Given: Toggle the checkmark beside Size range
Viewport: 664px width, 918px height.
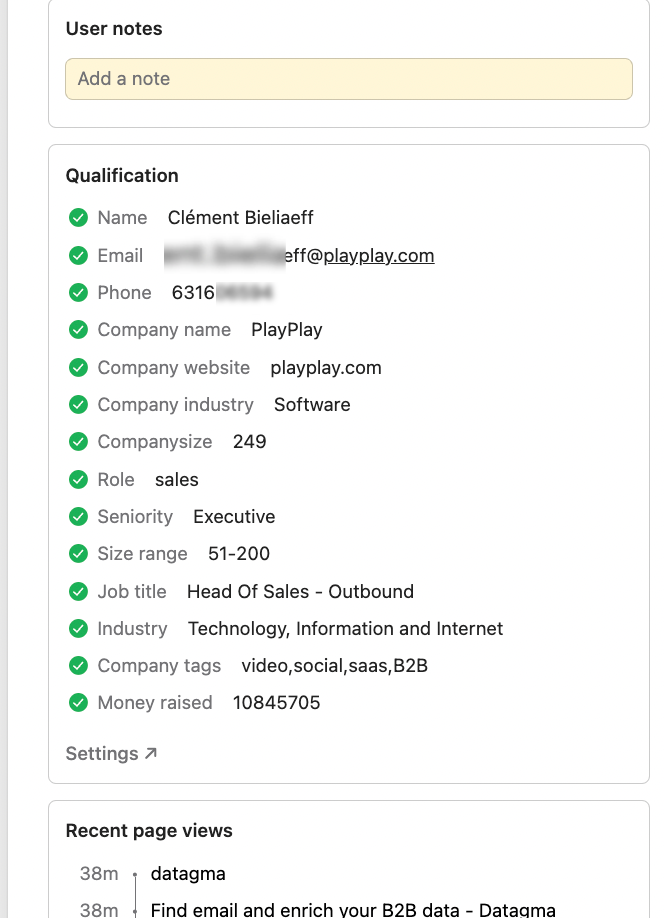Looking at the screenshot, I should tap(79, 553).
